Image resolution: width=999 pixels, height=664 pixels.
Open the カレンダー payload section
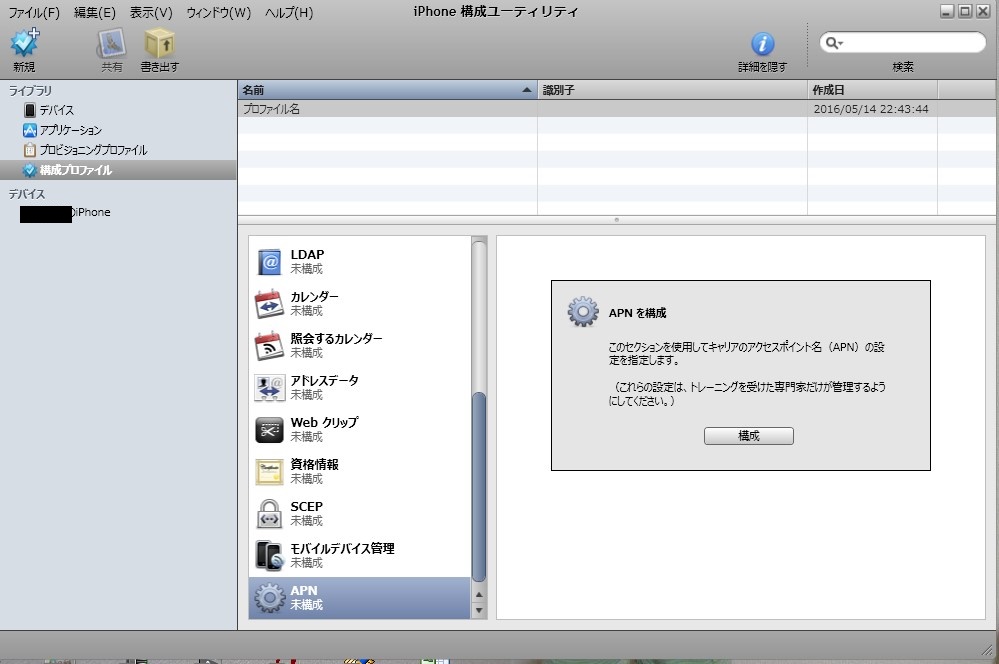[359, 303]
